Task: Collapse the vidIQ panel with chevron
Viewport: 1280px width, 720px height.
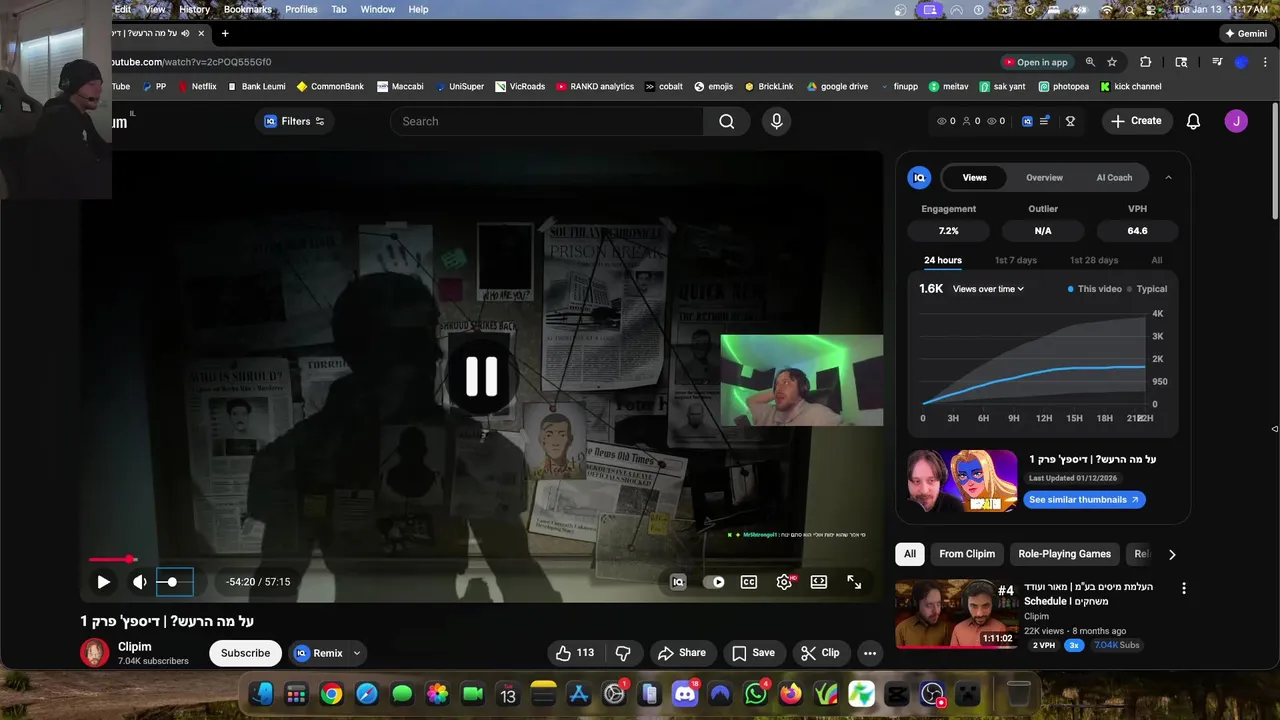Action: [1168, 178]
